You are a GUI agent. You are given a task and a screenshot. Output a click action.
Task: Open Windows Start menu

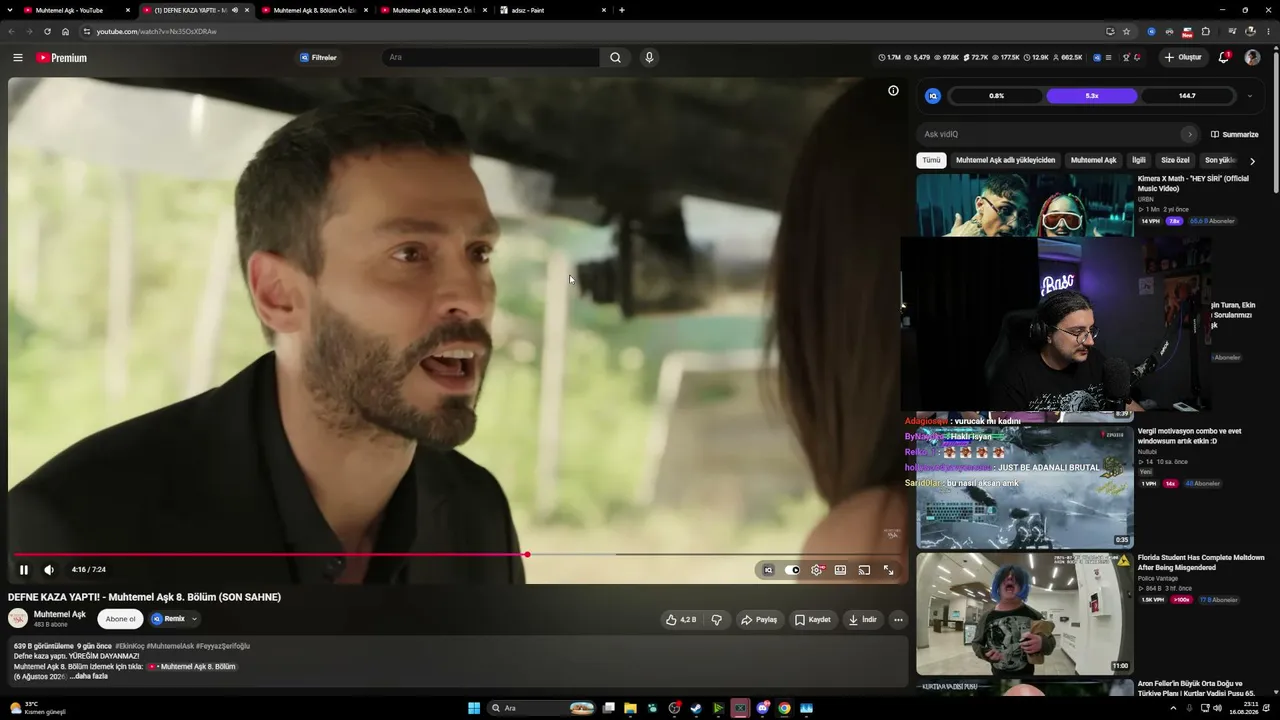pyautogui.click(x=474, y=708)
